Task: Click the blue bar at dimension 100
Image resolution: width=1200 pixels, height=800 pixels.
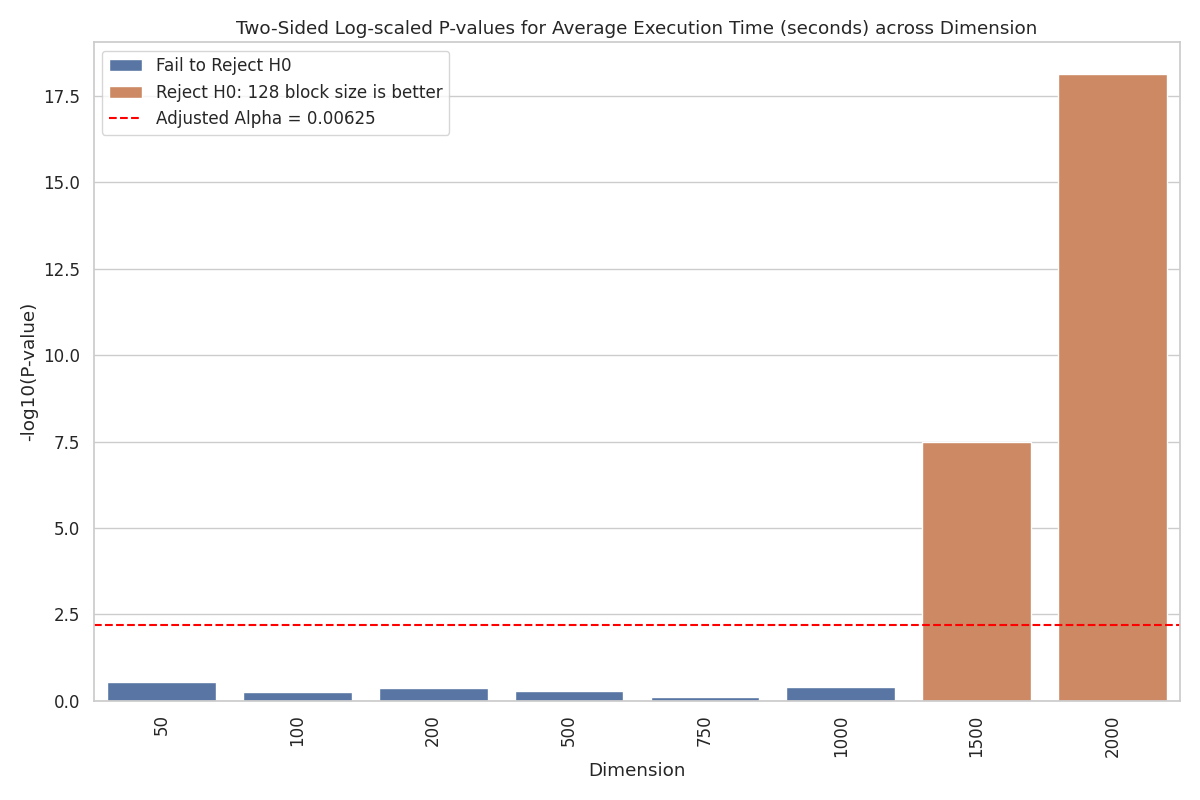Action: click(300, 698)
